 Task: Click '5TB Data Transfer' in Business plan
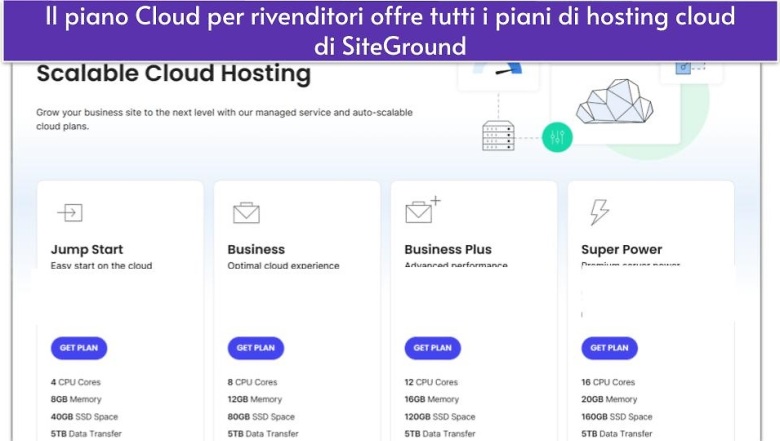263,434
